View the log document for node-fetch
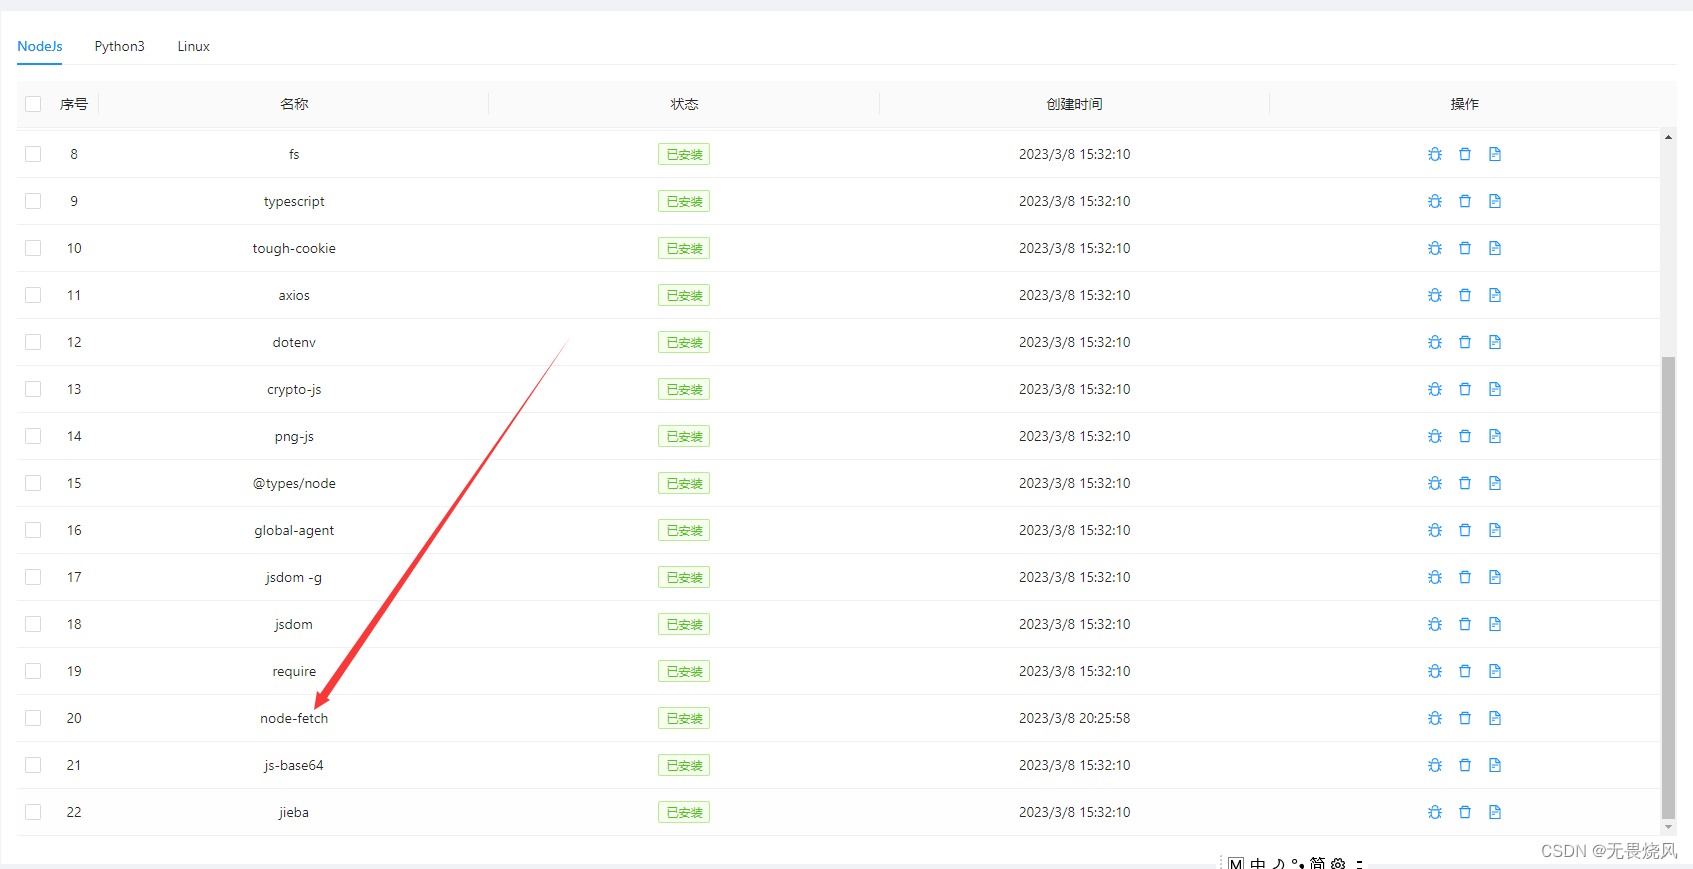This screenshot has width=1693, height=869. 1495,718
